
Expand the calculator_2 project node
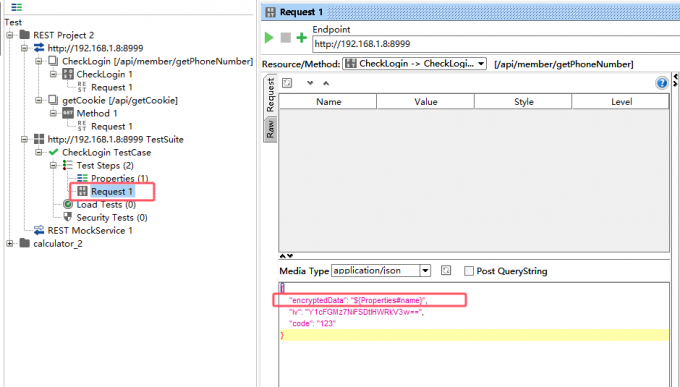[10, 243]
